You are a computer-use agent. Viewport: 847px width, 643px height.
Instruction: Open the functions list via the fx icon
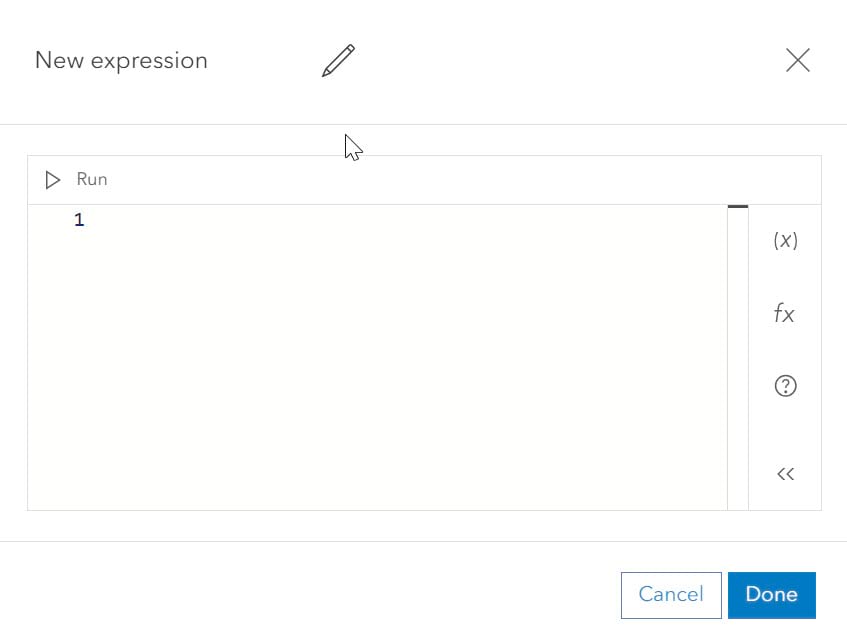click(785, 313)
